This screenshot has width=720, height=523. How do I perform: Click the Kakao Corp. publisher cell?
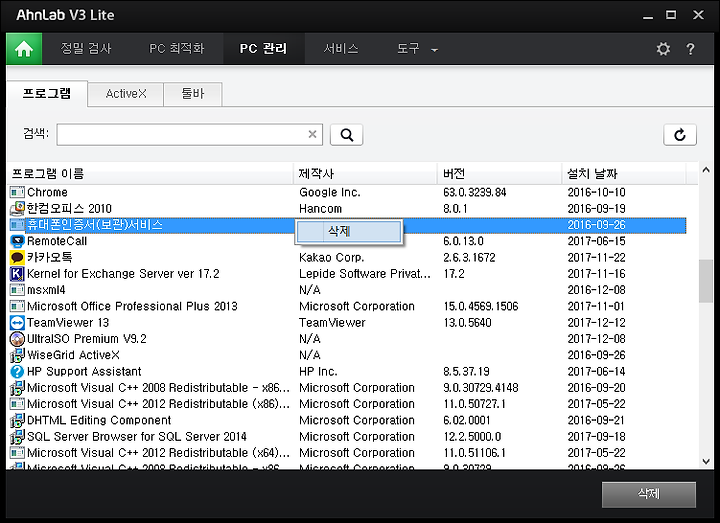coord(332,257)
